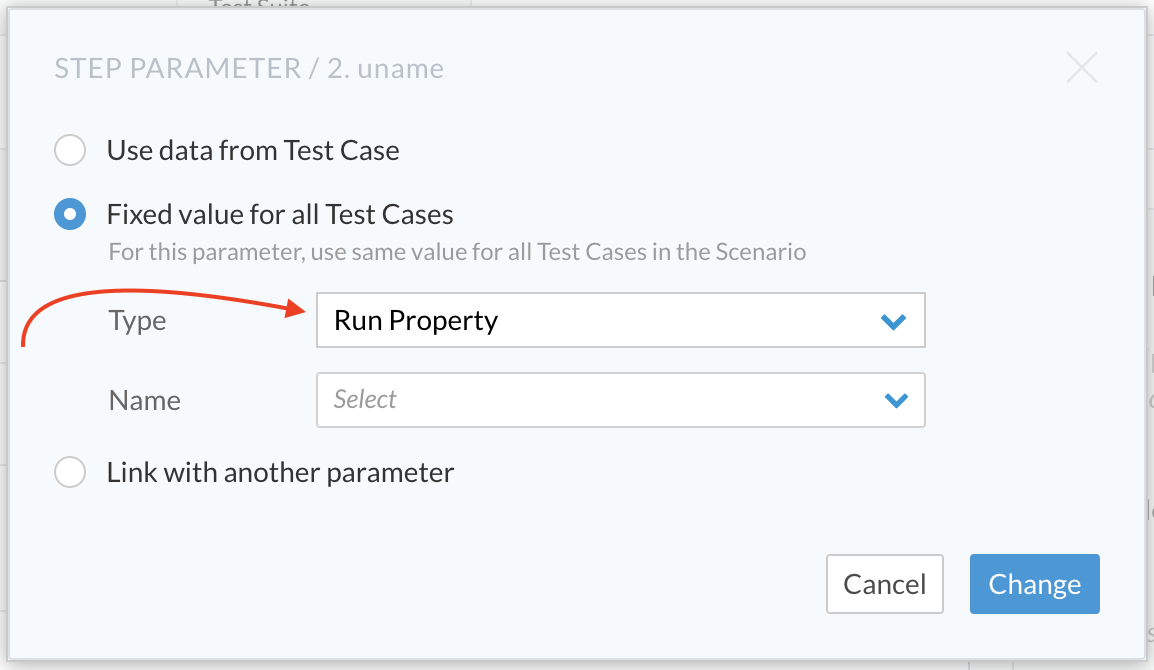Click the 'Link with another parameter' label text

pos(280,472)
